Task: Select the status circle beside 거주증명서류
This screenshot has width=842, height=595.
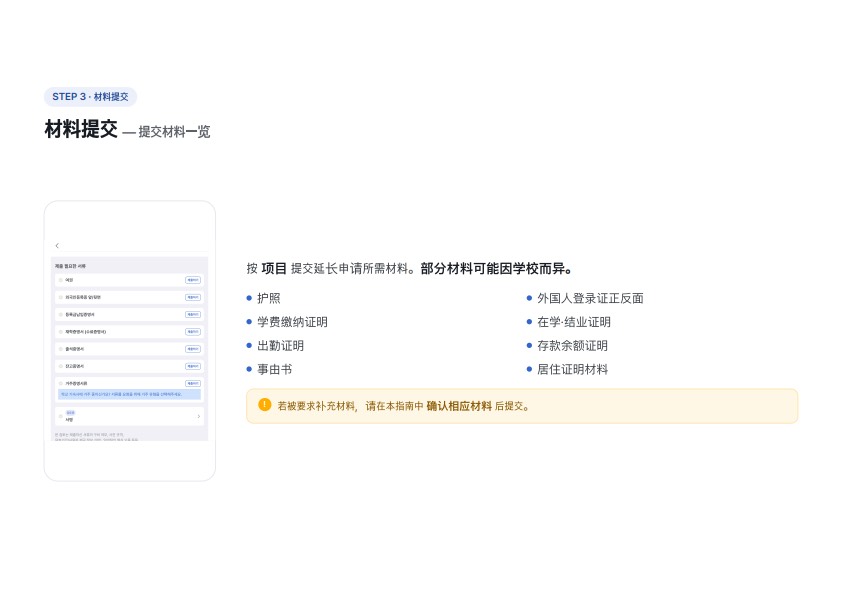Action: 61,383
